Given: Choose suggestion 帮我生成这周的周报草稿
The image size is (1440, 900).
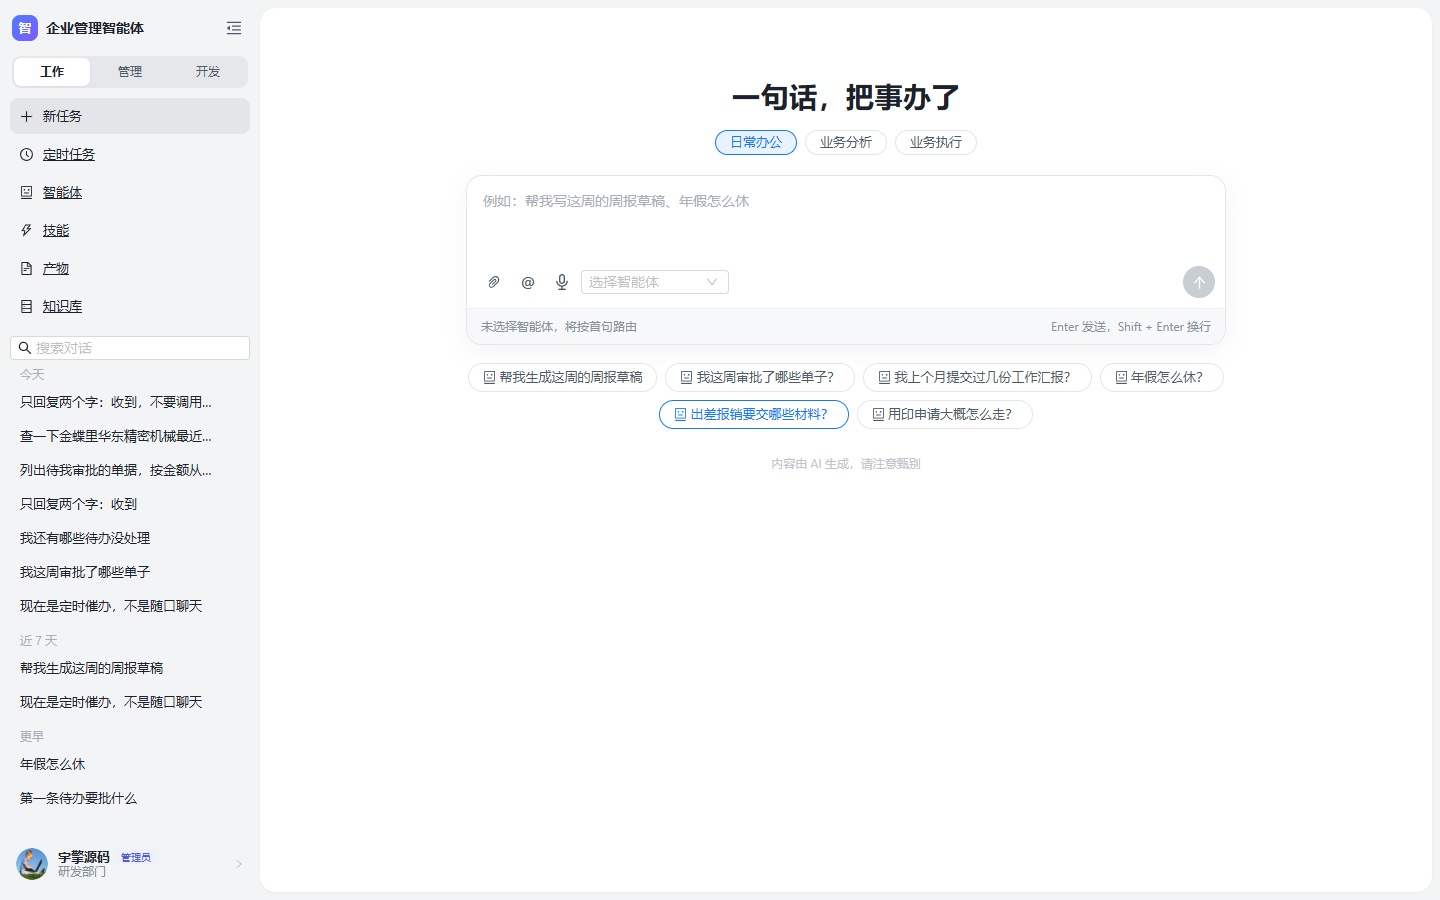Looking at the screenshot, I should point(562,377).
